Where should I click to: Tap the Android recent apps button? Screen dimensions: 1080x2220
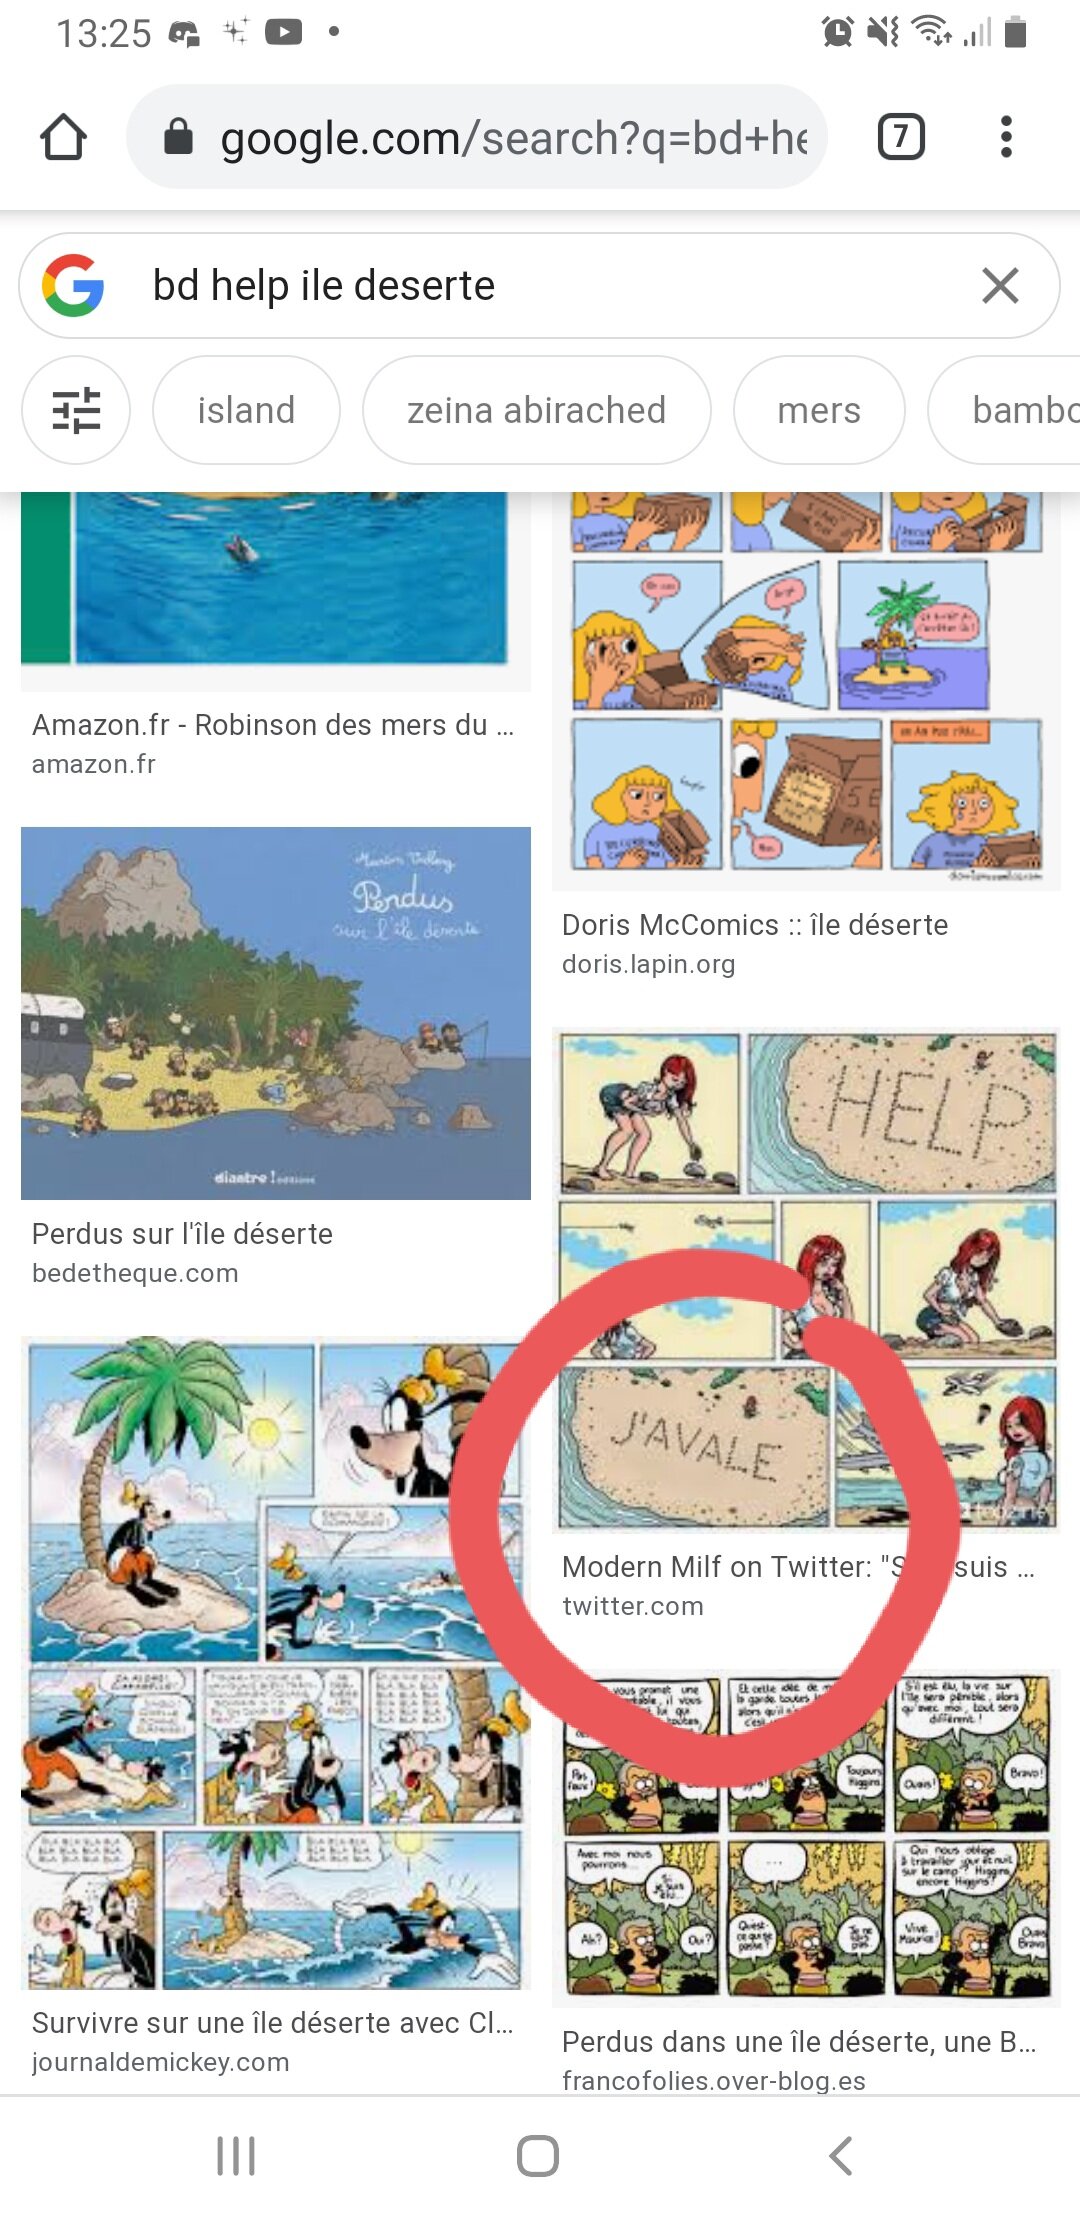[x=236, y=2156]
